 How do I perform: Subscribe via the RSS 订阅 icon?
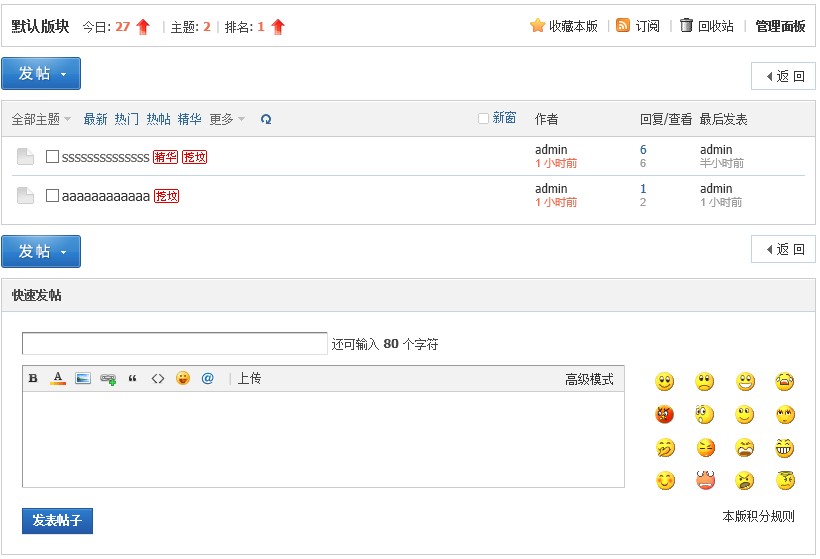coord(623,25)
